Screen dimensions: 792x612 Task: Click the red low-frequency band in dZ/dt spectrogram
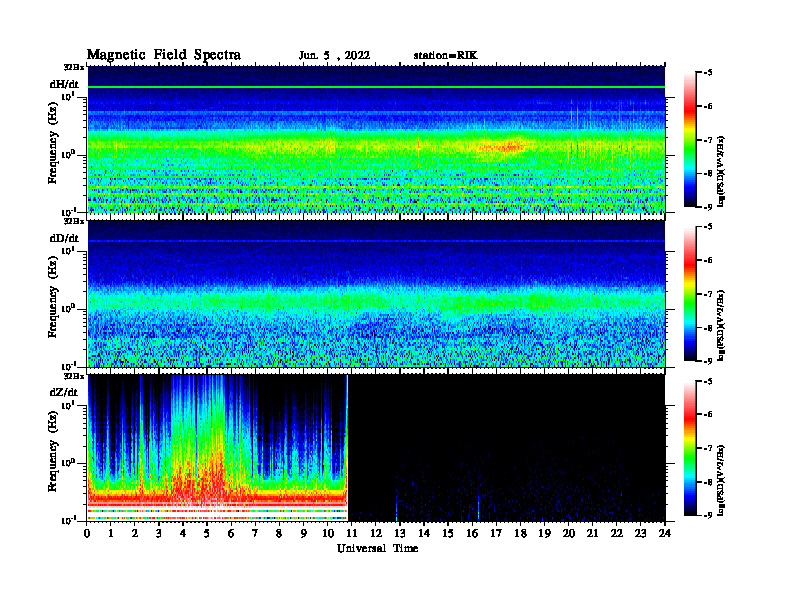(218, 497)
